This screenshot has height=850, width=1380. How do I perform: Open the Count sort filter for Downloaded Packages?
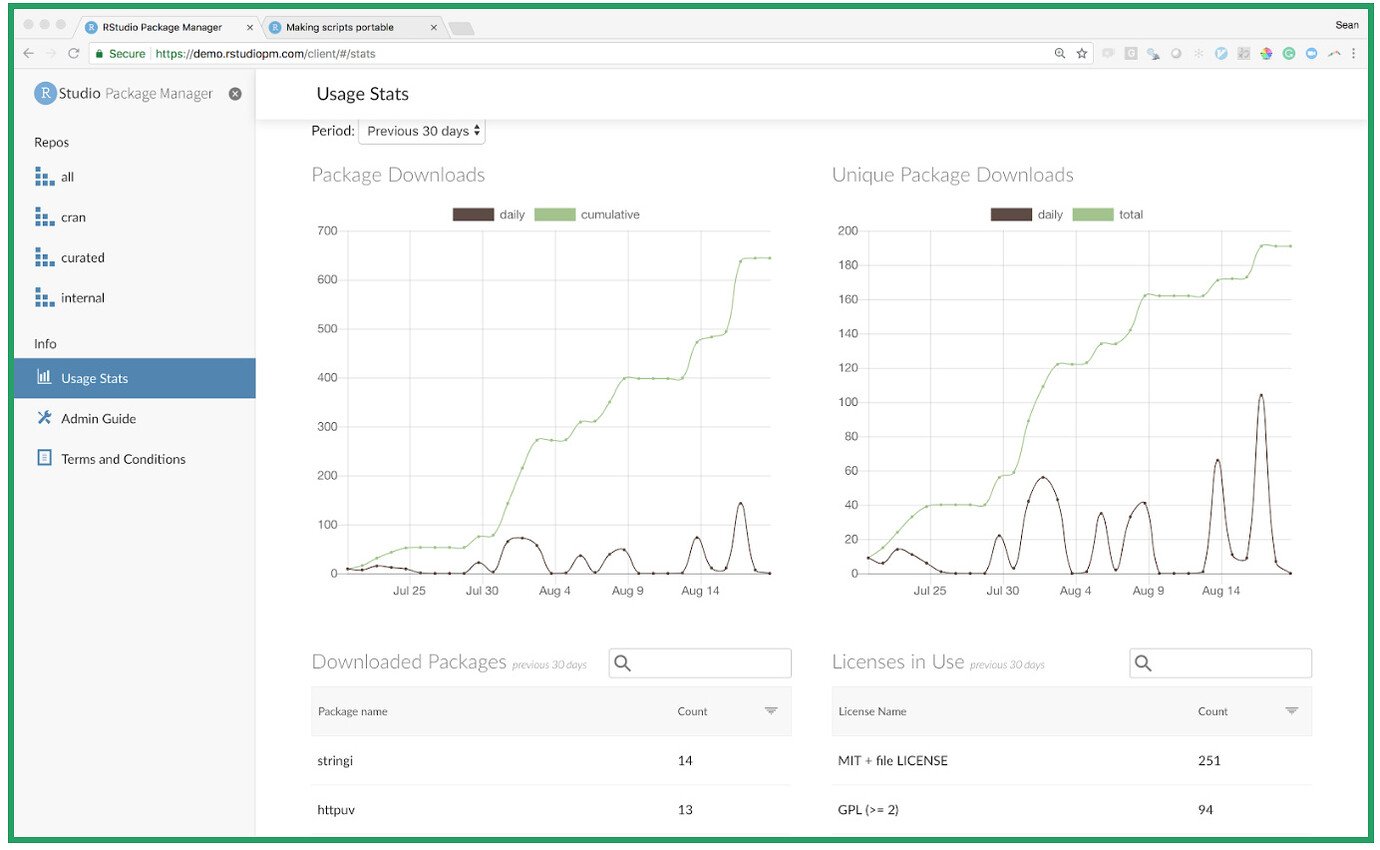click(770, 710)
